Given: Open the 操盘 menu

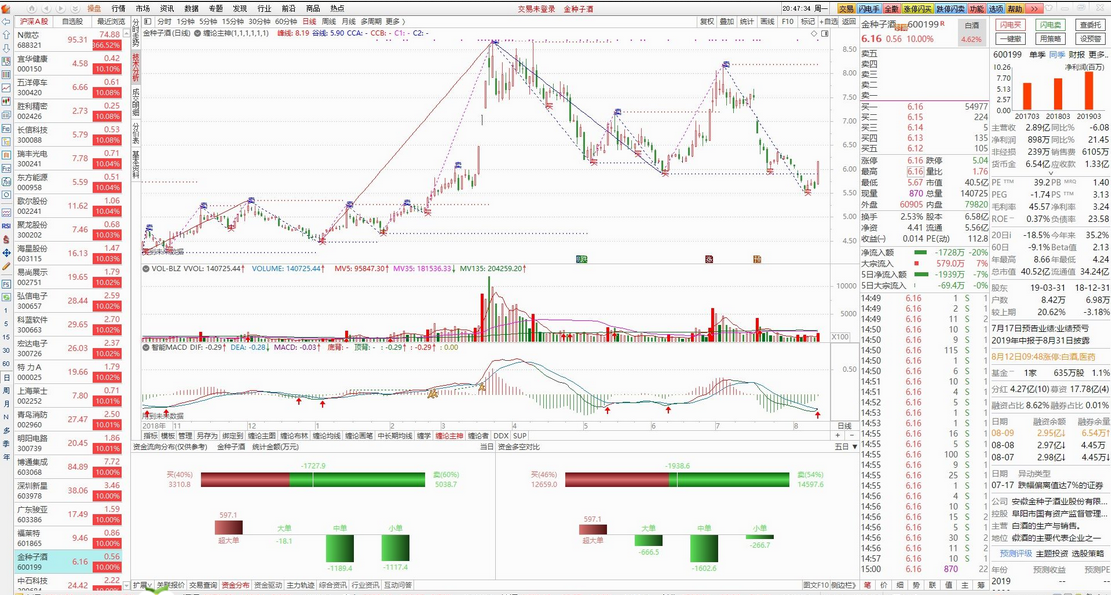Looking at the screenshot, I should (x=94, y=8).
